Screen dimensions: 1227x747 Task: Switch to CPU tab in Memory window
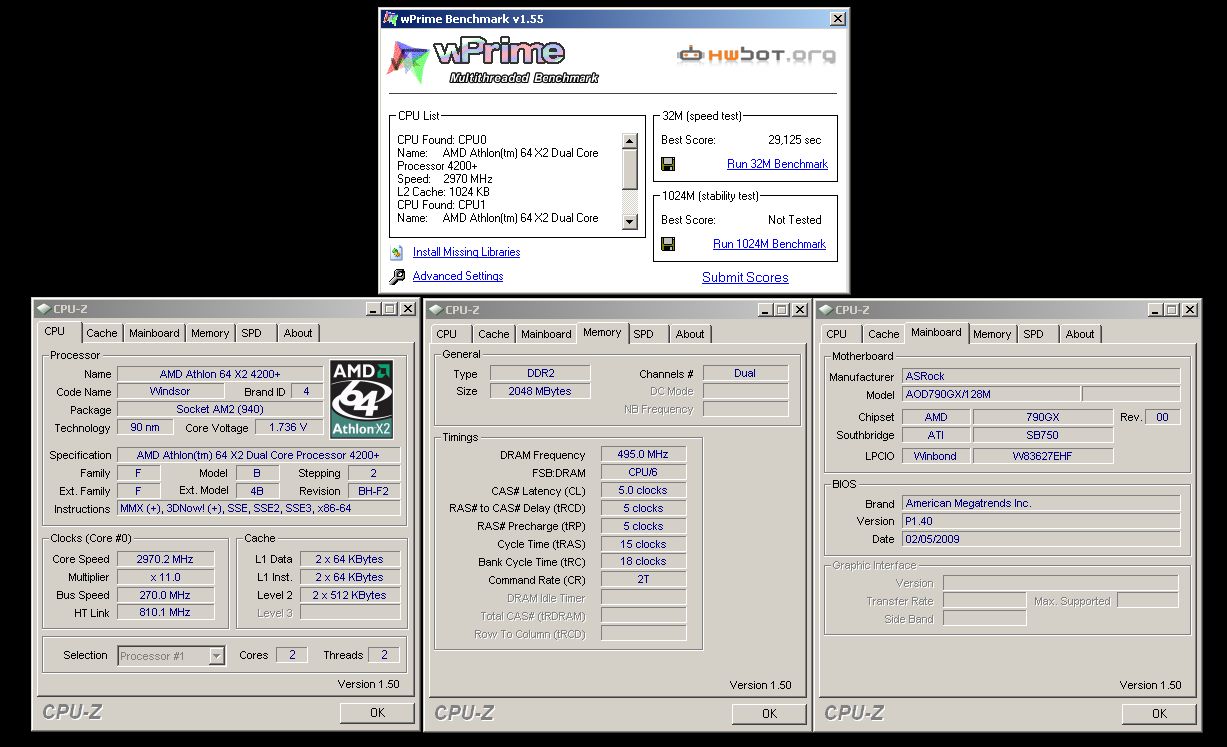tap(447, 334)
